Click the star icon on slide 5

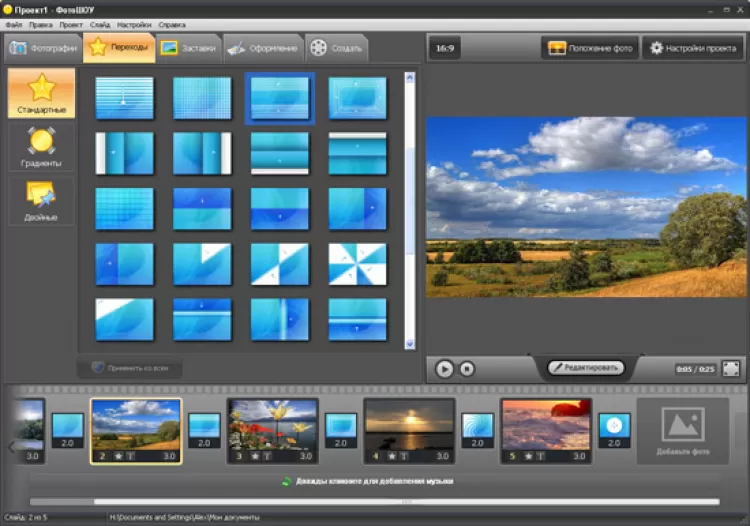[x=528, y=456]
